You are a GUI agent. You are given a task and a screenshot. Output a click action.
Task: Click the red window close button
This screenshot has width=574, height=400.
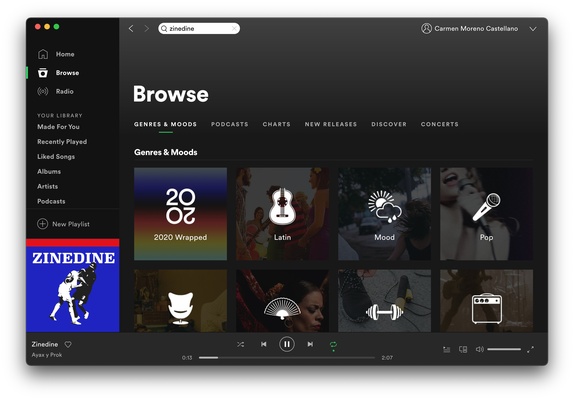[37, 27]
